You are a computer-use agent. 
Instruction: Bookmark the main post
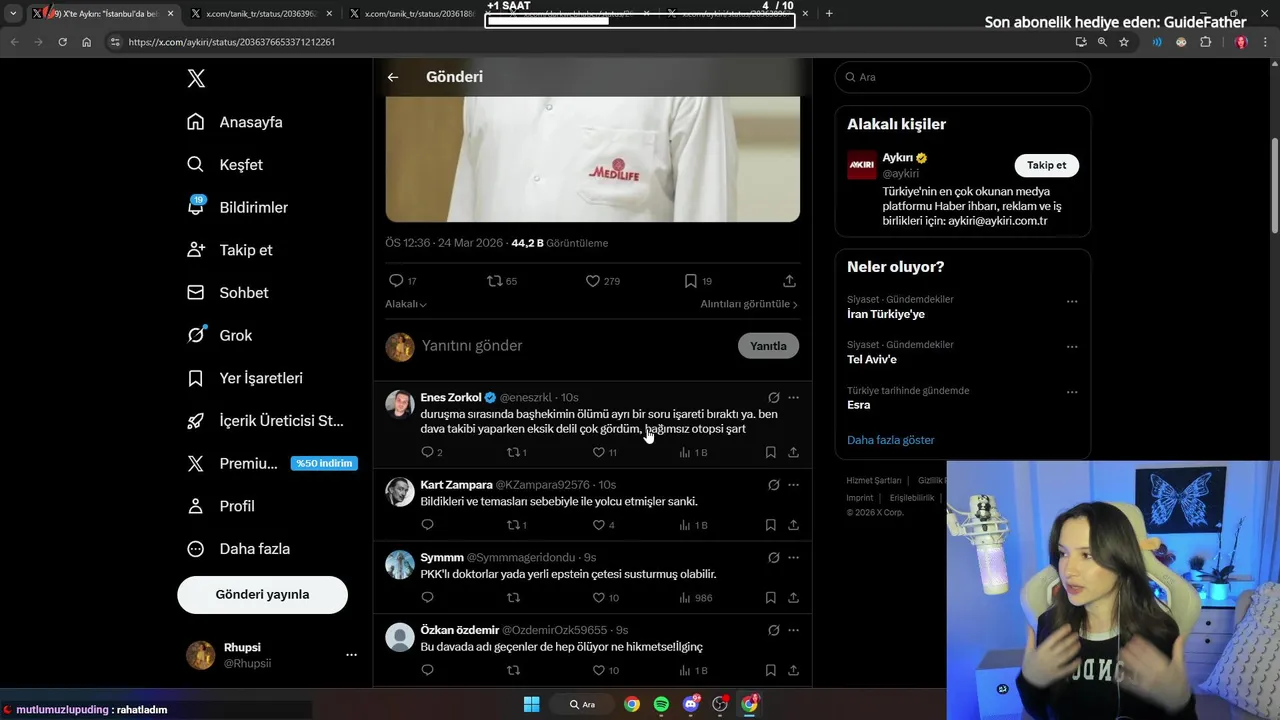[x=691, y=281]
